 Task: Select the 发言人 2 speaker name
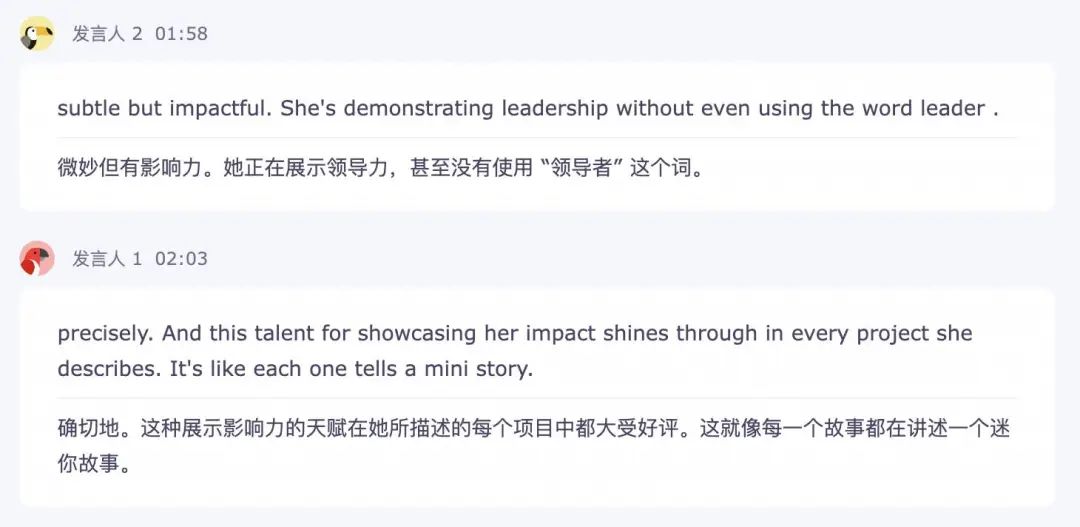[107, 34]
